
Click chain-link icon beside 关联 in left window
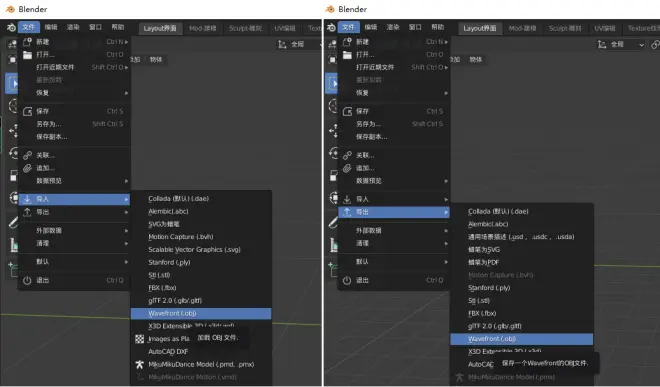pos(27,155)
